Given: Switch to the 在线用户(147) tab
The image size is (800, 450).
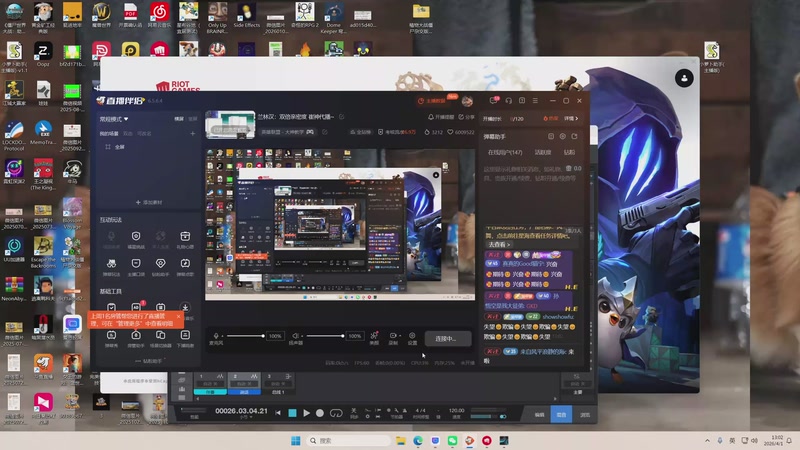Looking at the screenshot, I should click(x=505, y=152).
